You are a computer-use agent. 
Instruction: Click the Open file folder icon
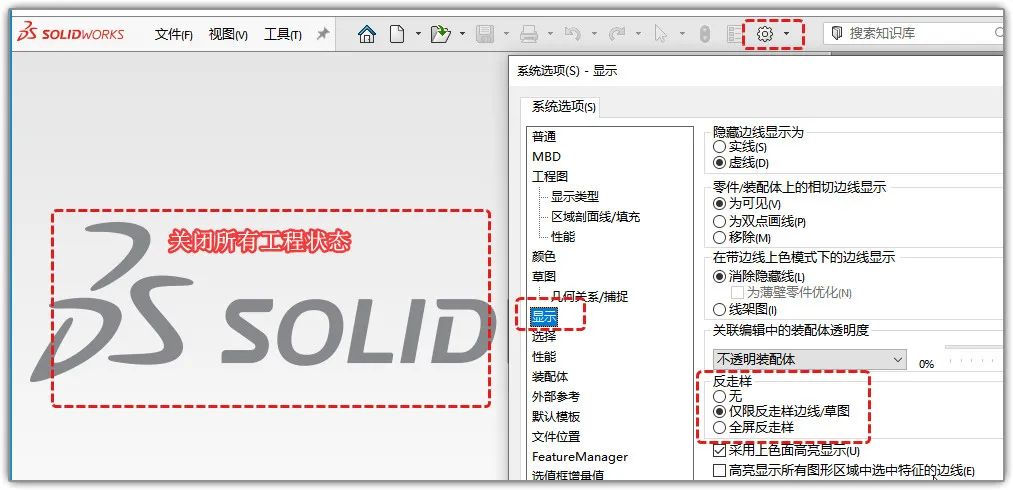click(x=440, y=35)
